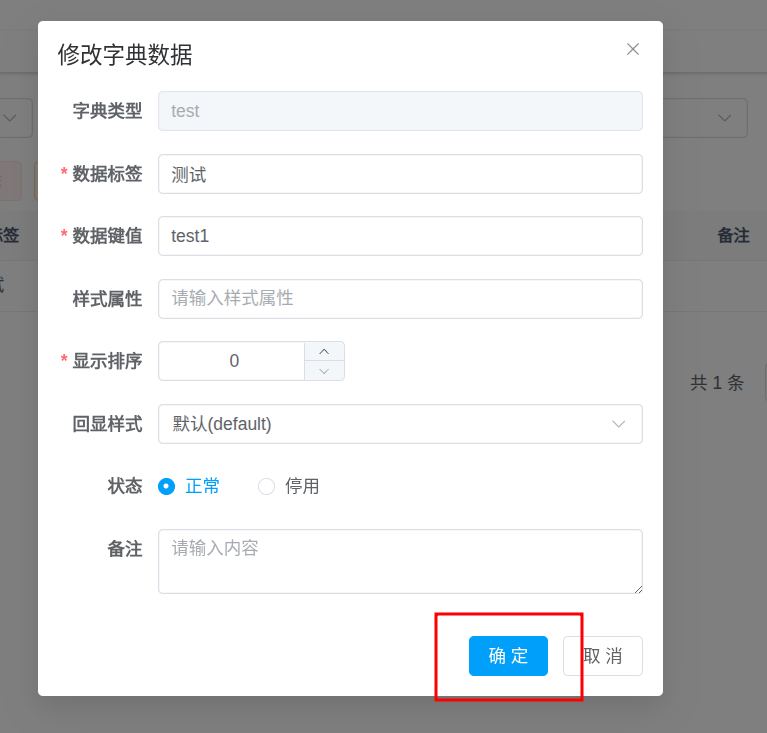Screen dimensions: 767x733
Task: Click the 取消 button
Action: pyautogui.click(x=602, y=656)
